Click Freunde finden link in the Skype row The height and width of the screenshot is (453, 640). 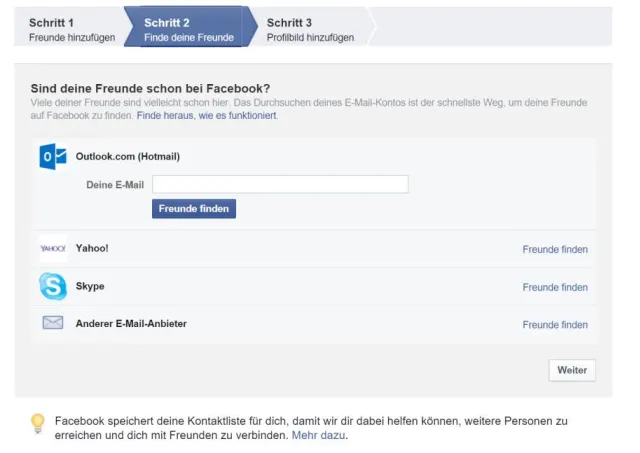point(555,287)
